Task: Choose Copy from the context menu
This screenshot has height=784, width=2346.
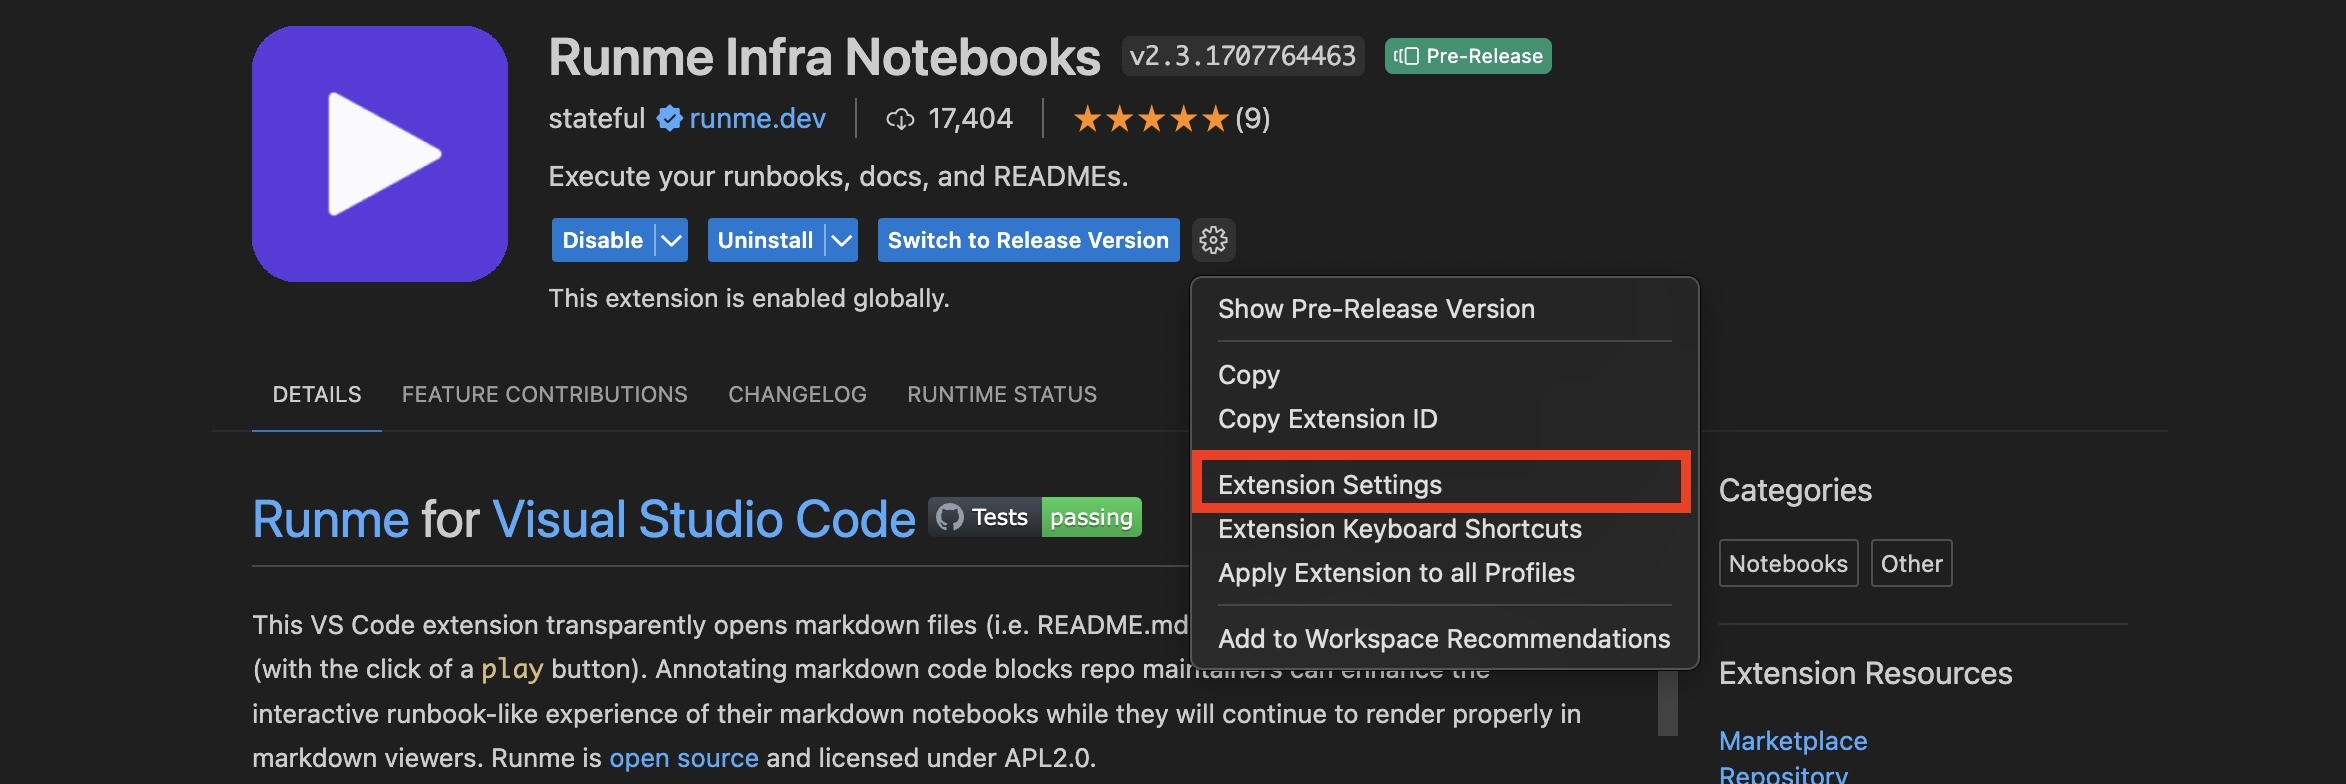Action: (1444, 375)
